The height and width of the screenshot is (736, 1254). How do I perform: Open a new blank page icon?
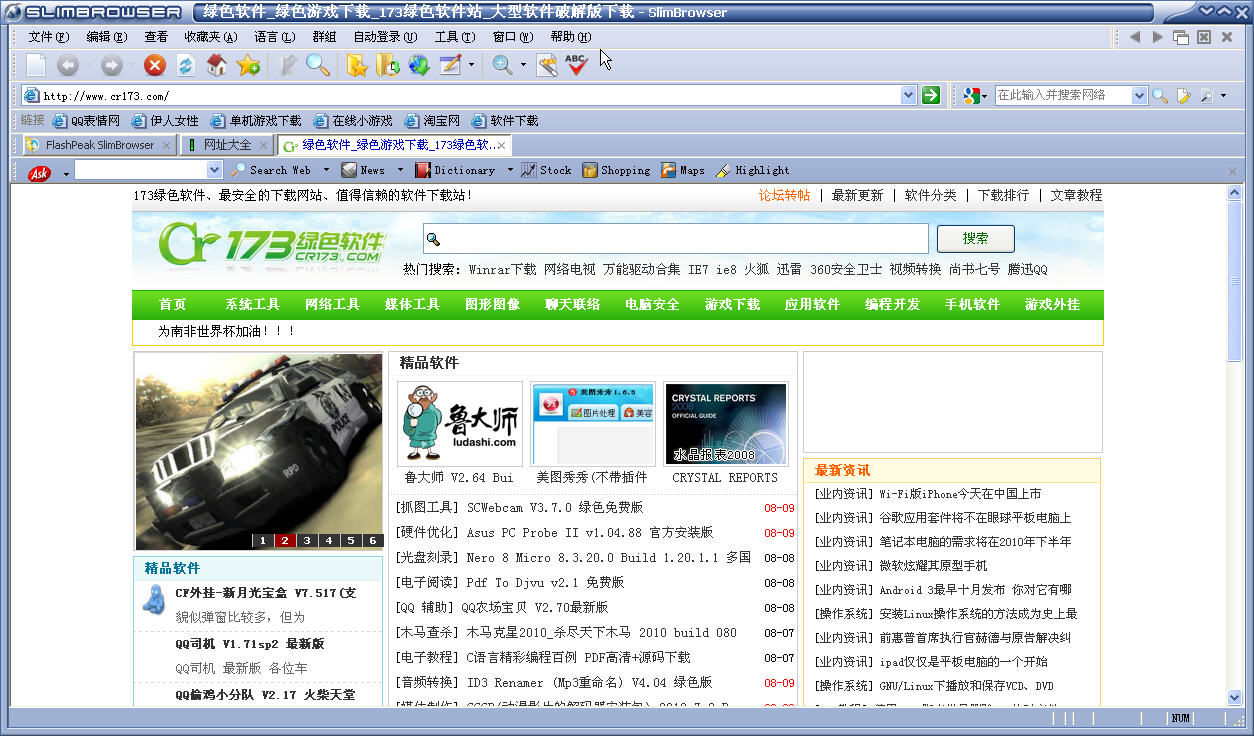[36, 66]
